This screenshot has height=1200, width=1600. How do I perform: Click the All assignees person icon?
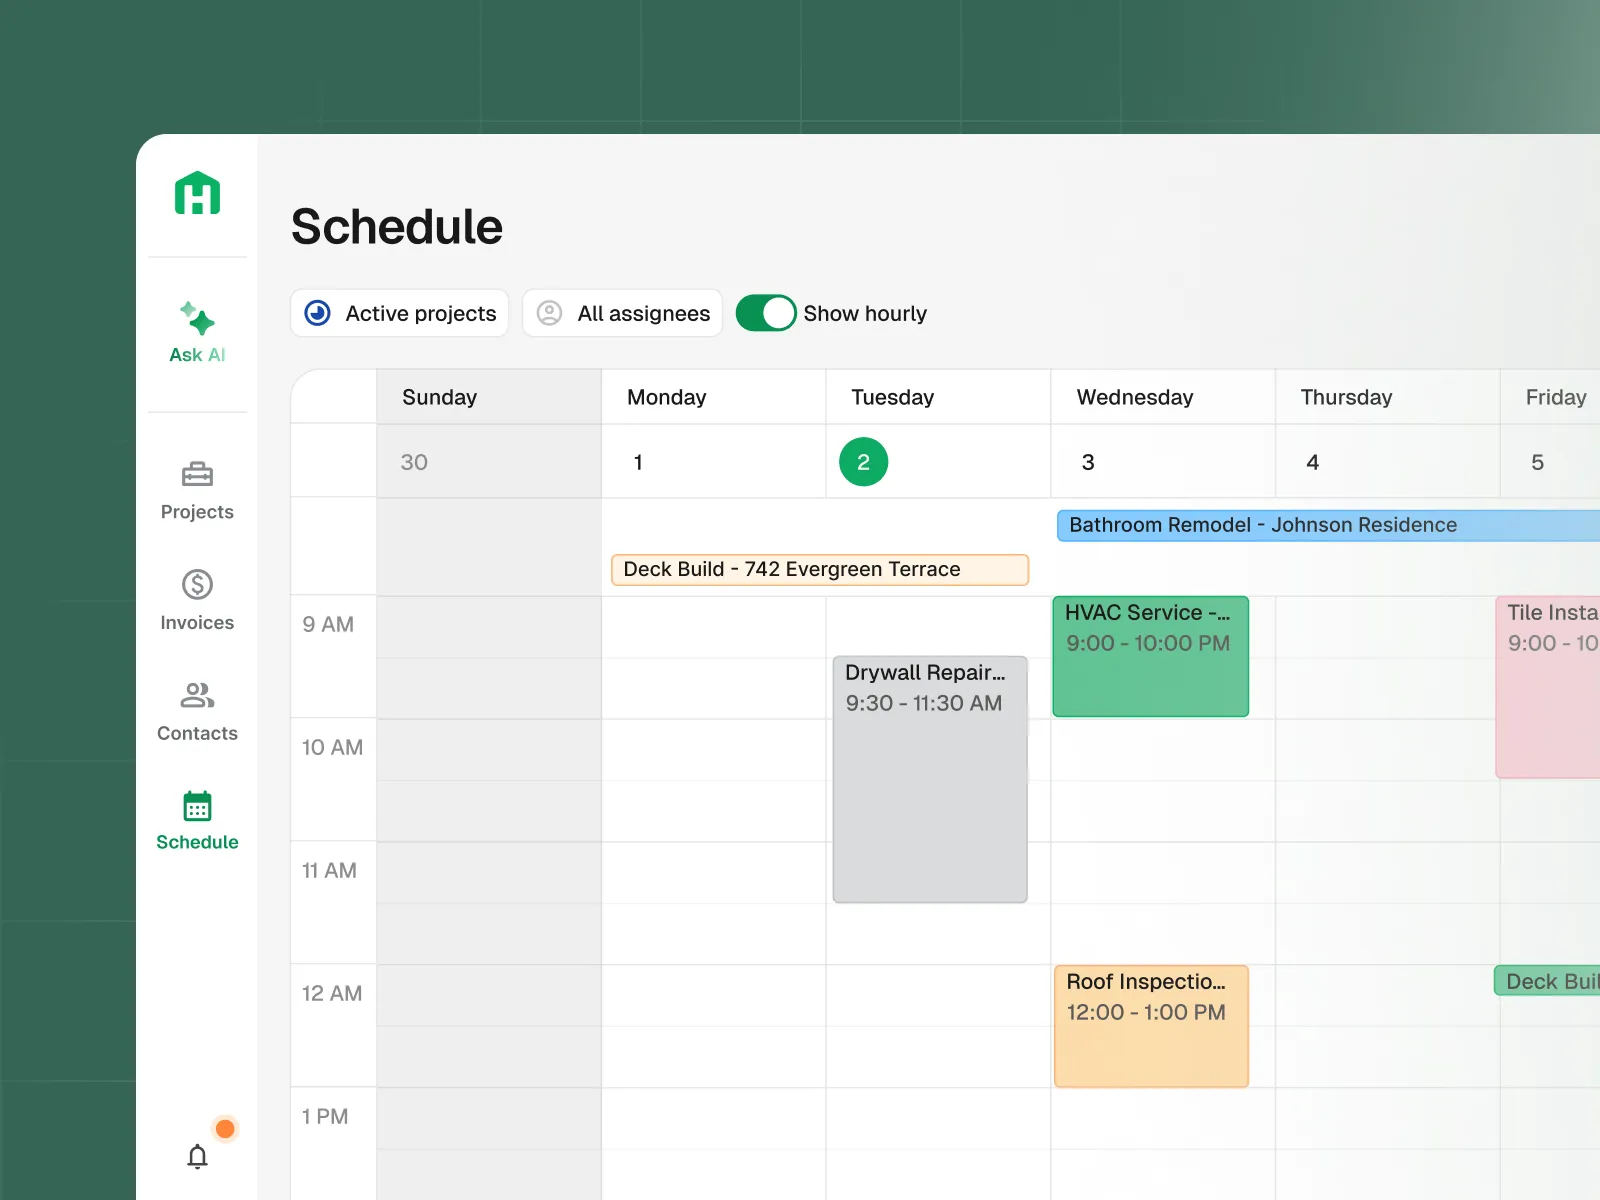[549, 313]
